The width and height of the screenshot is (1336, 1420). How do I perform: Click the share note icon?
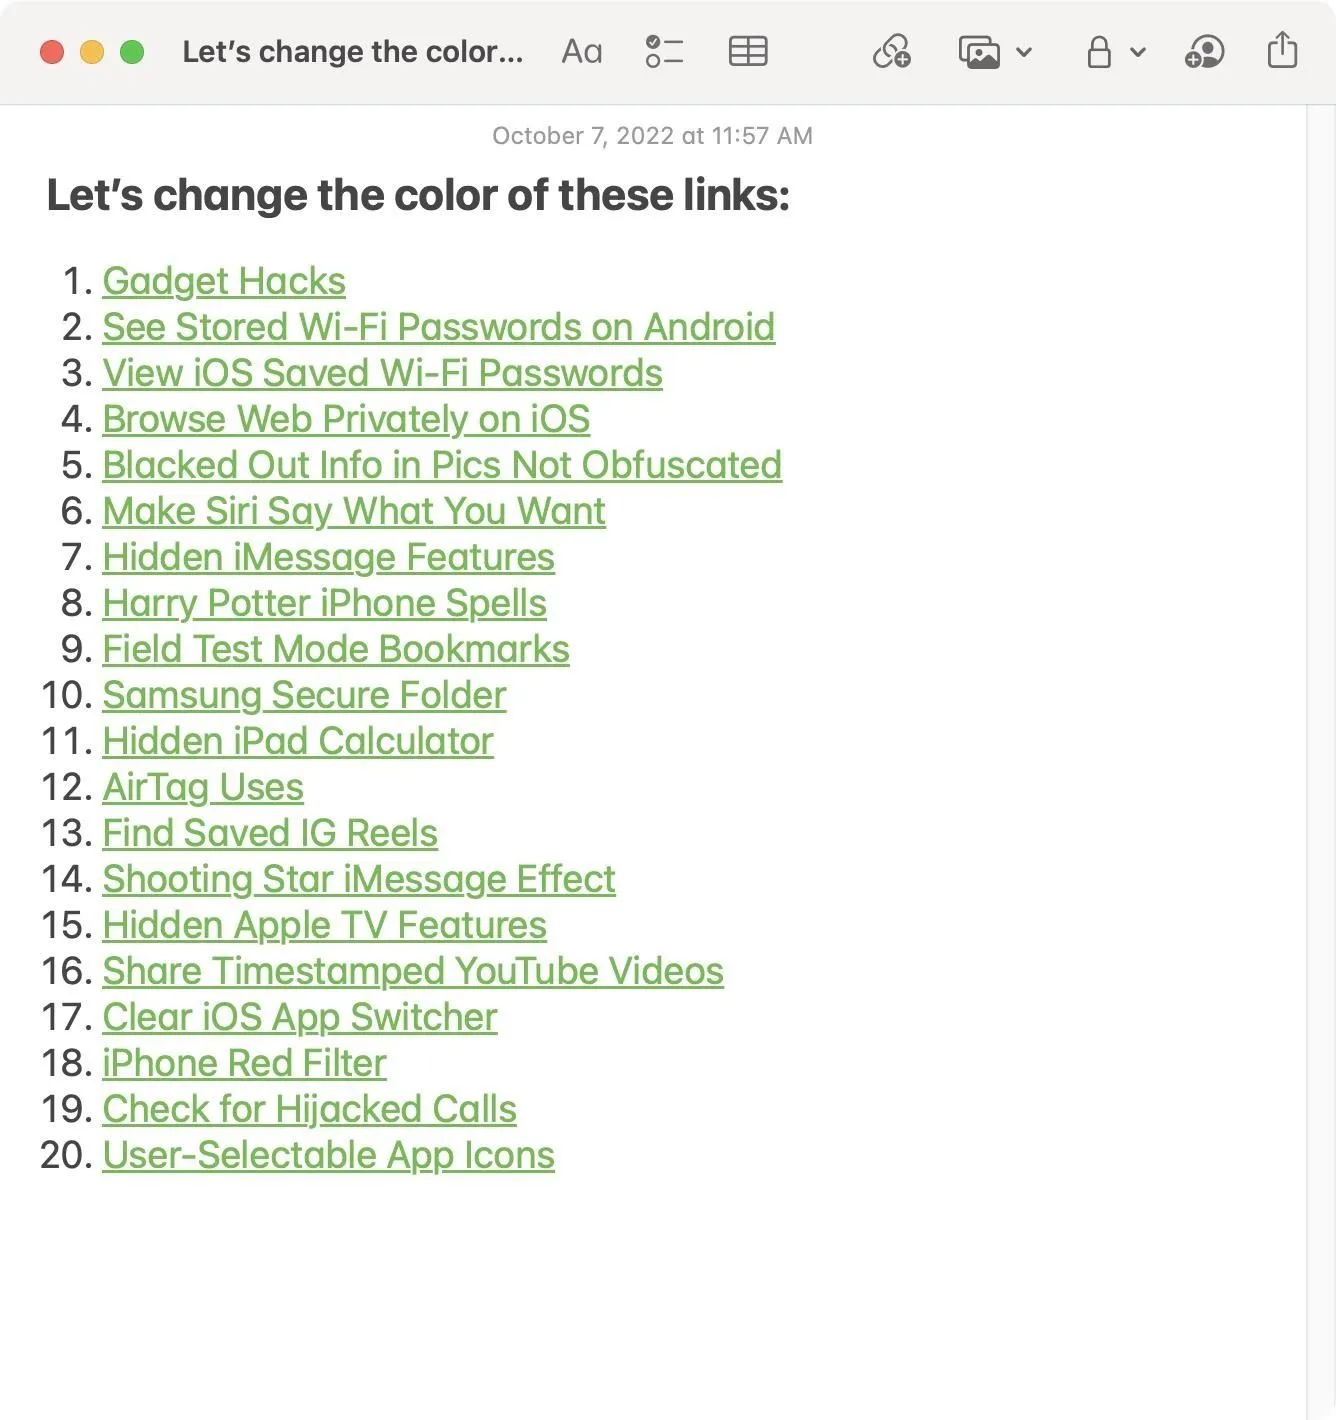tap(1282, 50)
